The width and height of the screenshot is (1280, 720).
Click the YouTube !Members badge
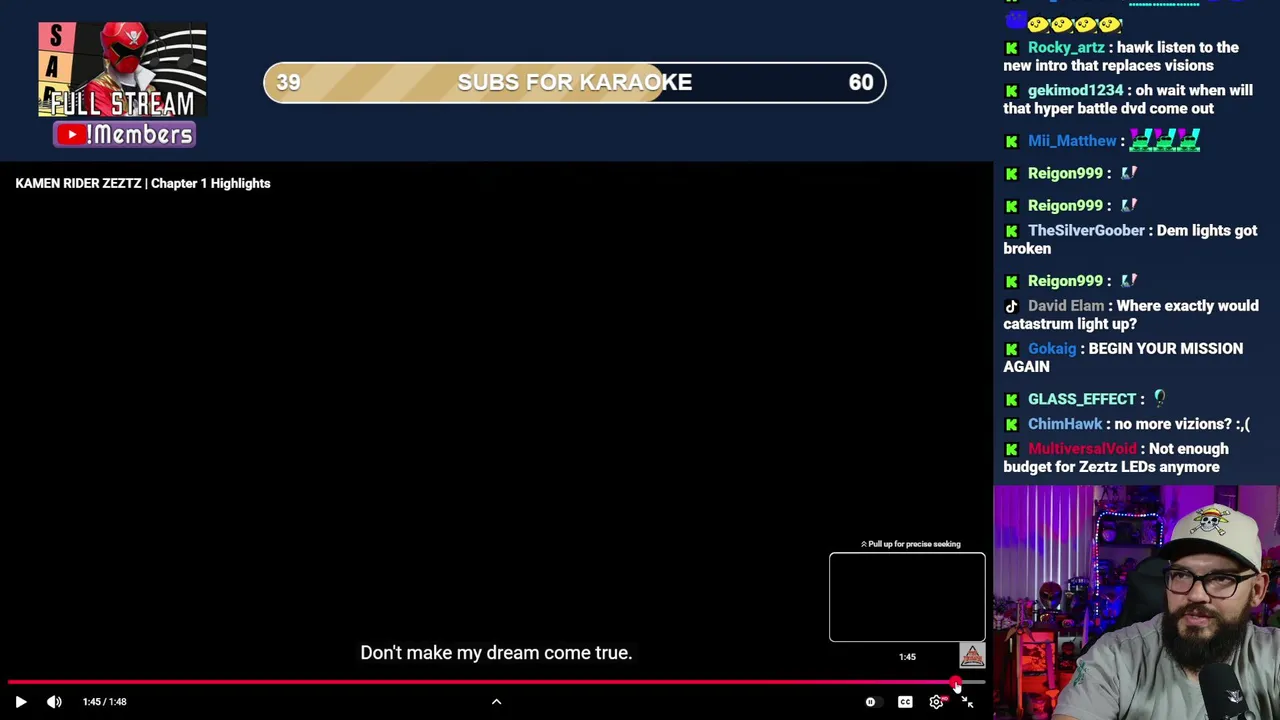coord(124,134)
